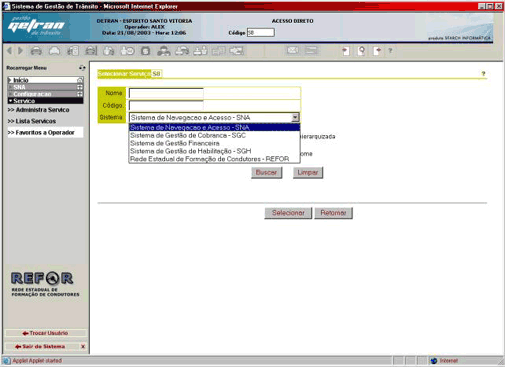505x367 pixels.
Task: Click the envelope message toolbar icon
Action: click(293, 51)
